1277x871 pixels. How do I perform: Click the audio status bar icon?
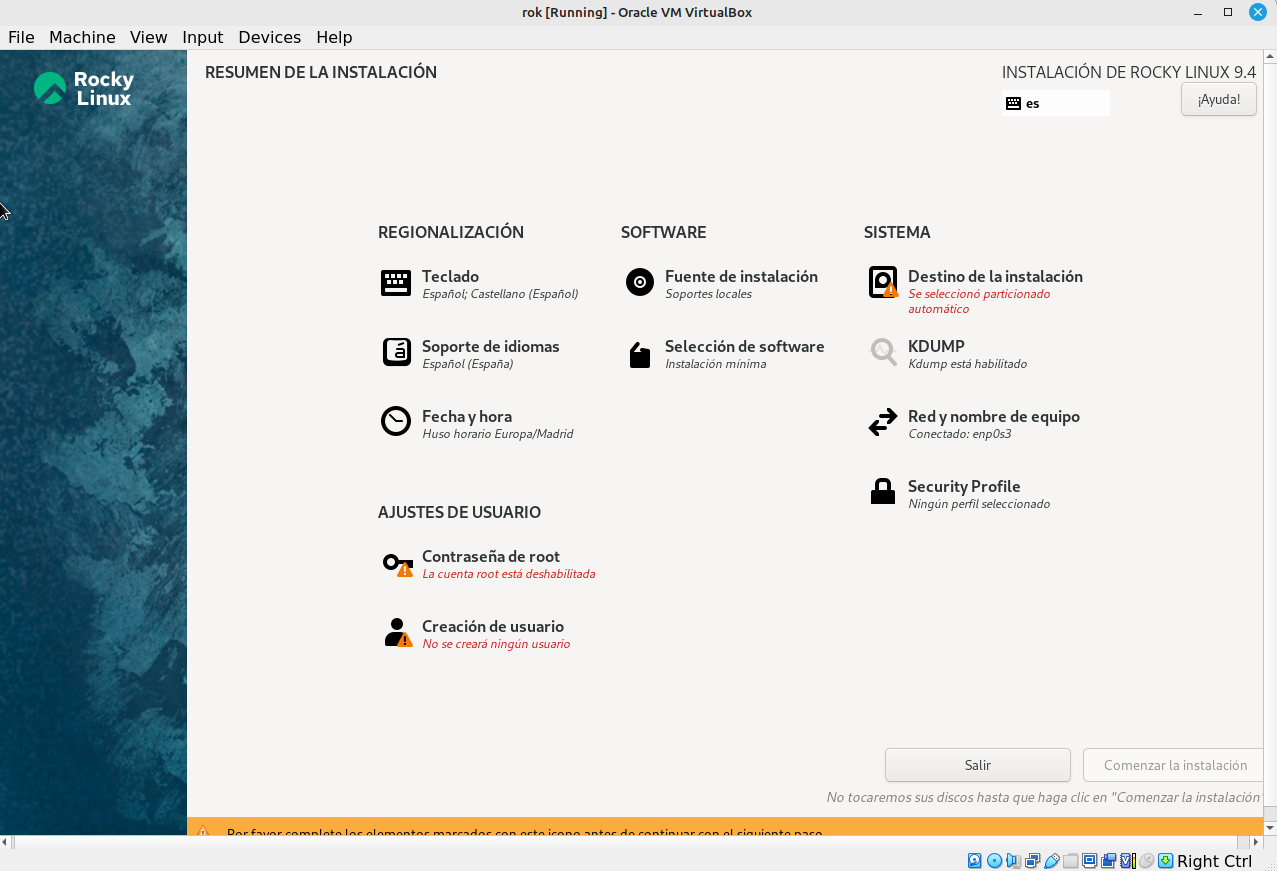[x=1013, y=861]
